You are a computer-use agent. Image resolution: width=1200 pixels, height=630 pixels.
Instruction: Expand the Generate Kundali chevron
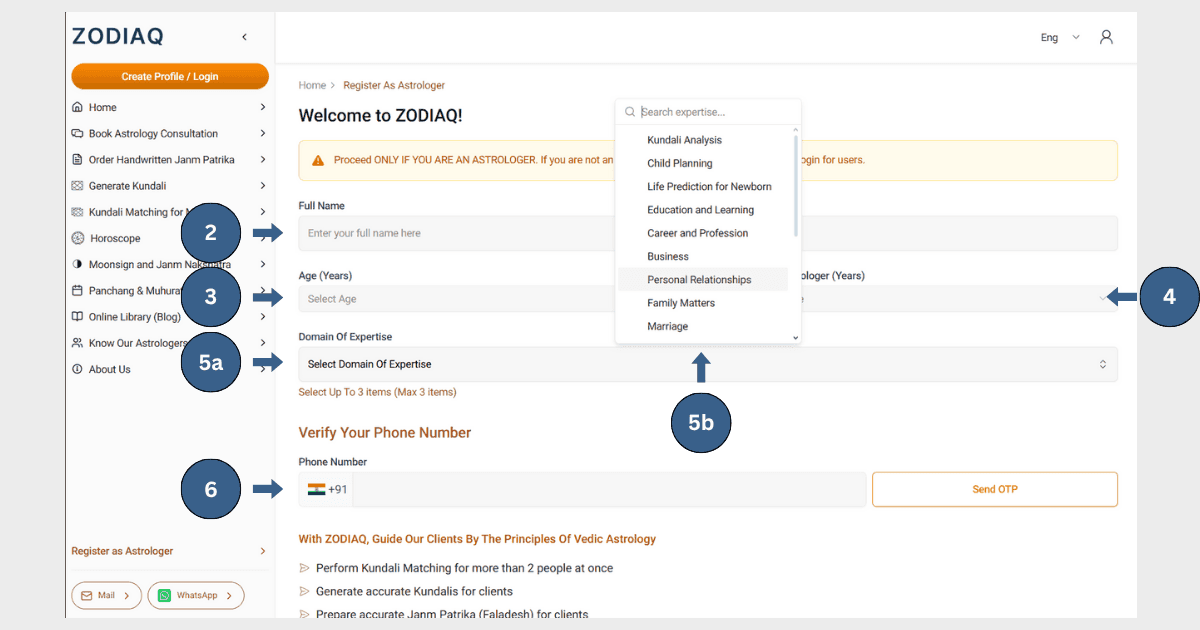point(263,185)
